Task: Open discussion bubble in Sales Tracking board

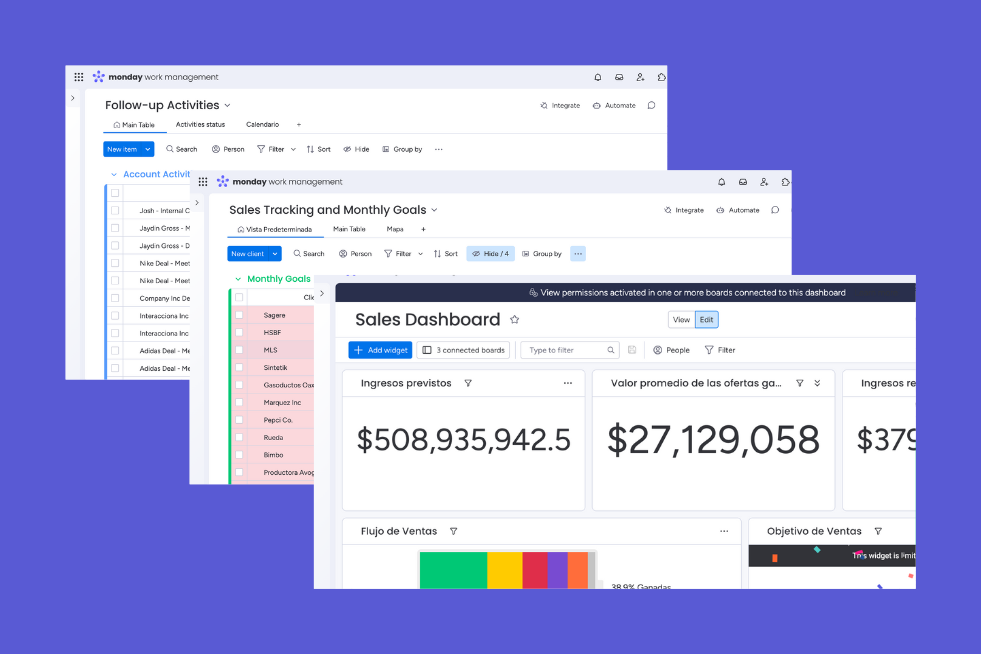Action: (775, 210)
